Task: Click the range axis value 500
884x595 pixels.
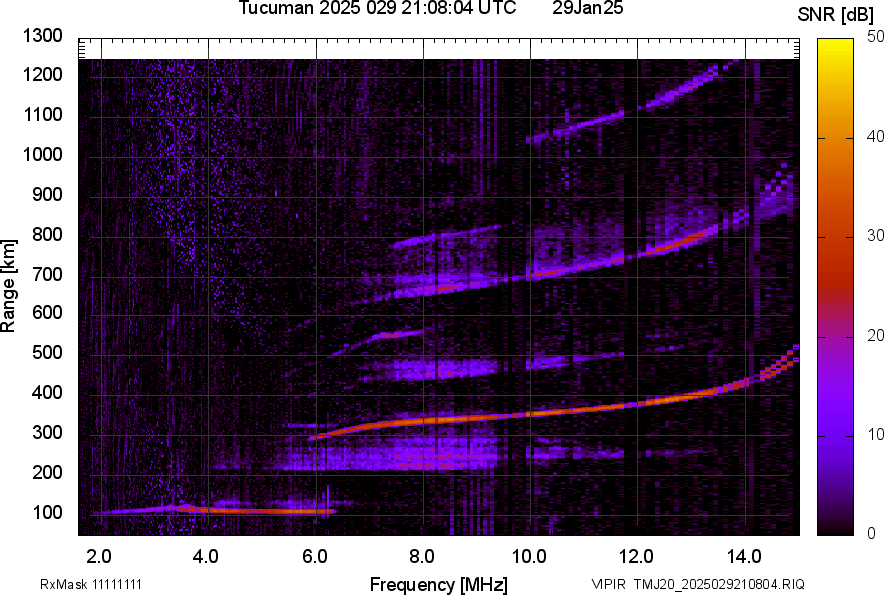Action: coord(47,352)
